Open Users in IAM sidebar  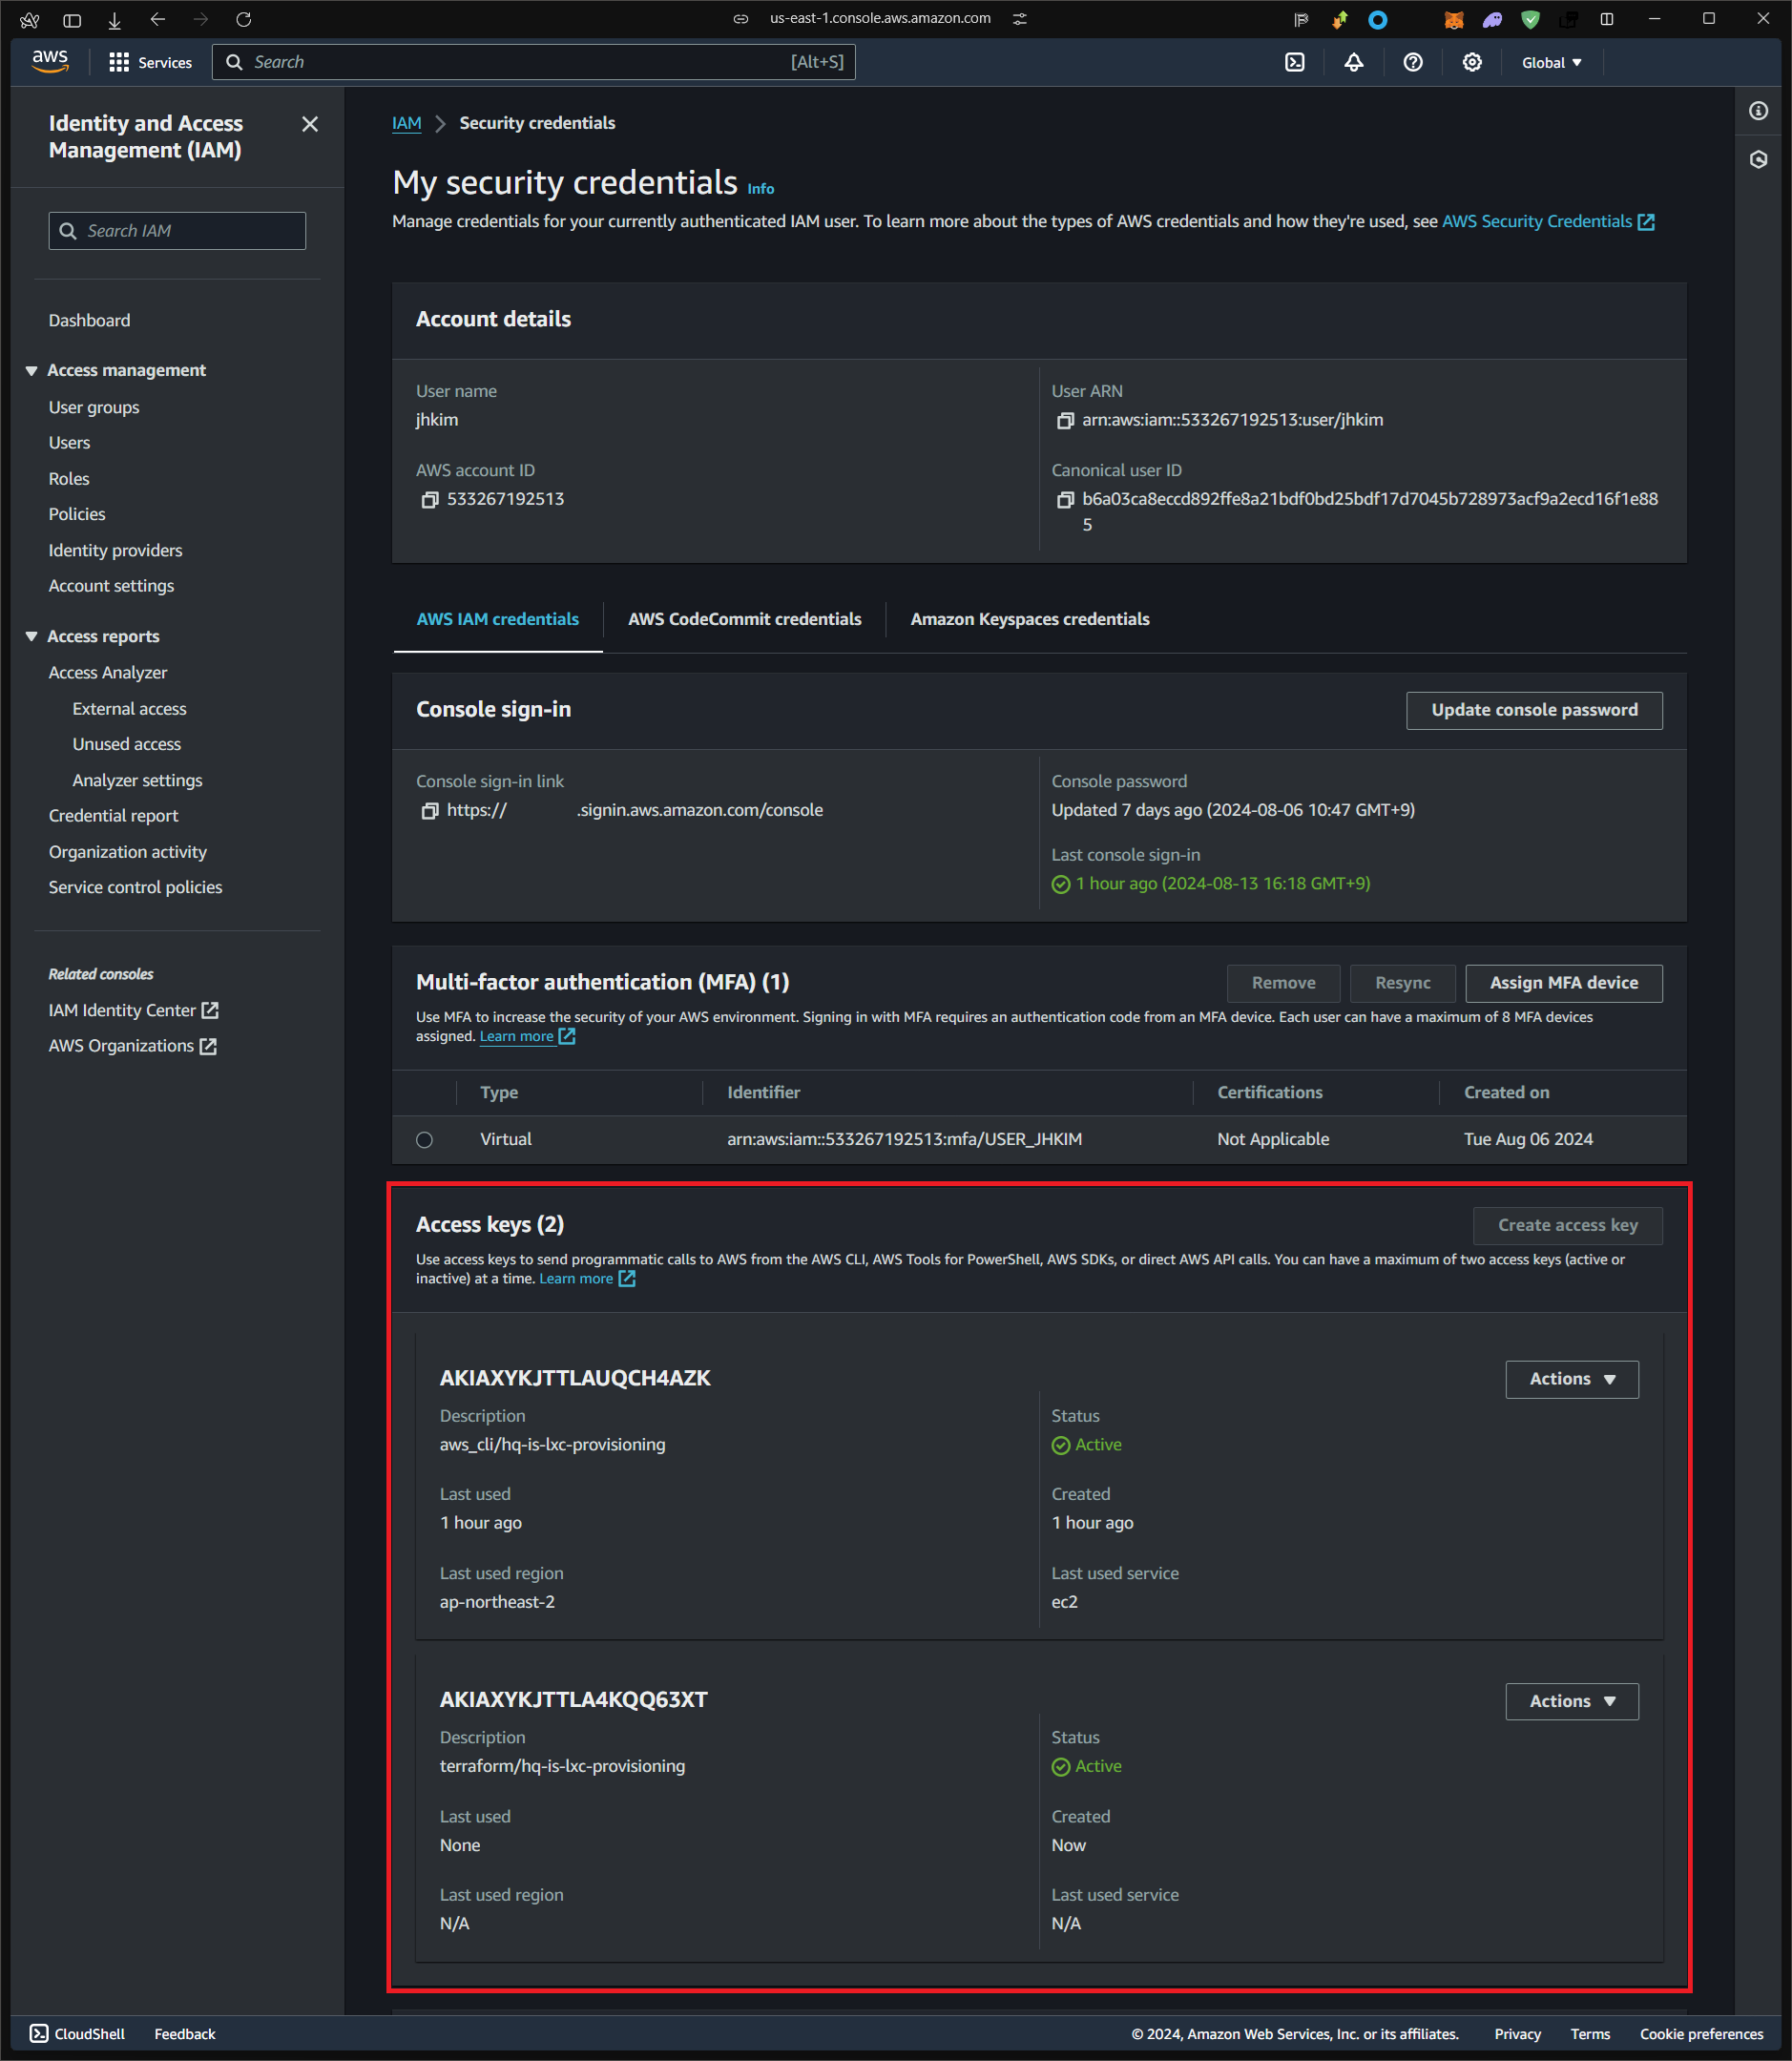tap(69, 442)
